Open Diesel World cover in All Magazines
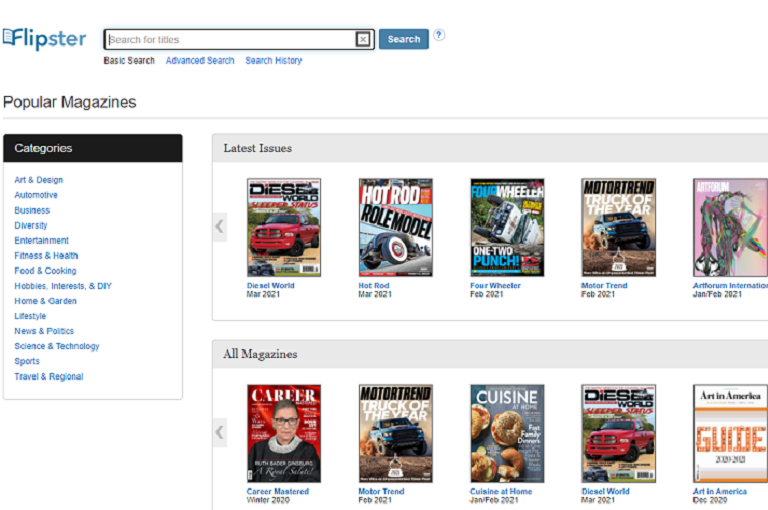This screenshot has height=510, width=768. [619, 434]
